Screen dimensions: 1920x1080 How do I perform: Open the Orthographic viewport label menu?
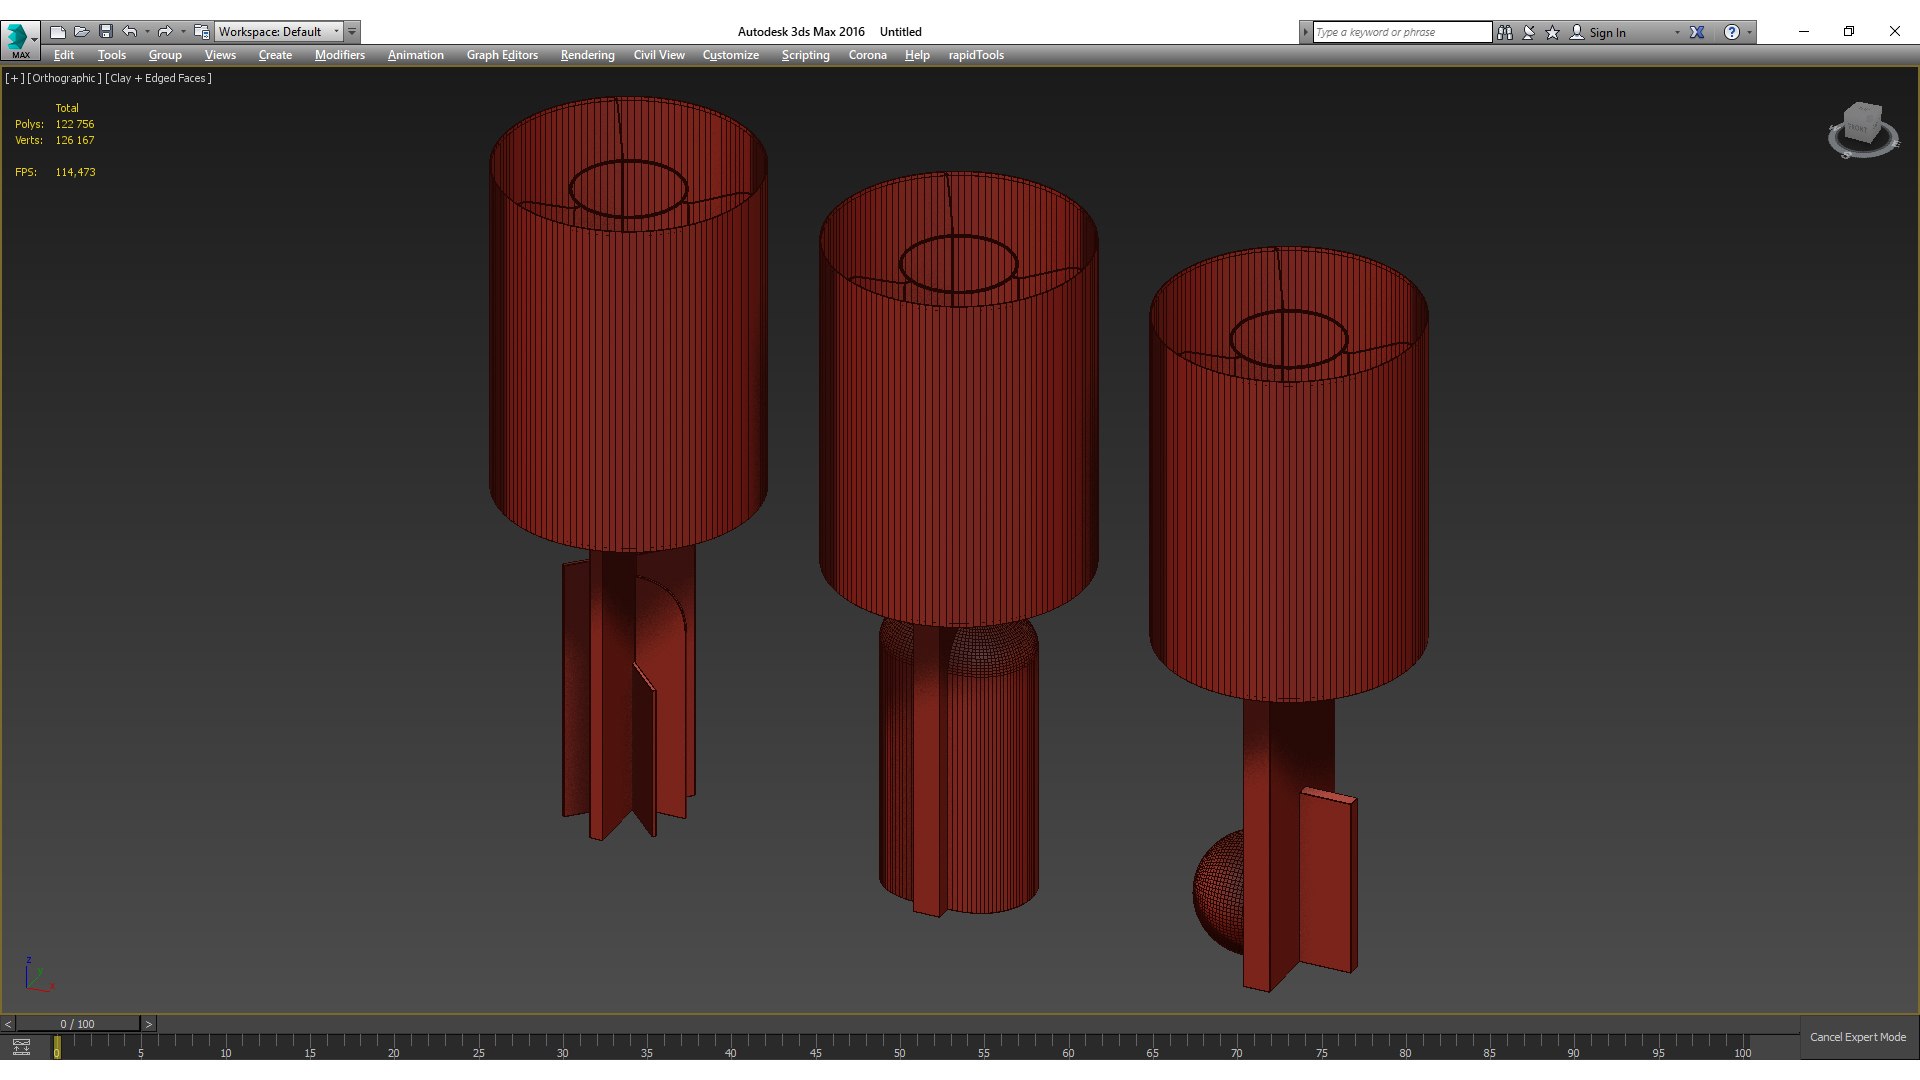64,78
